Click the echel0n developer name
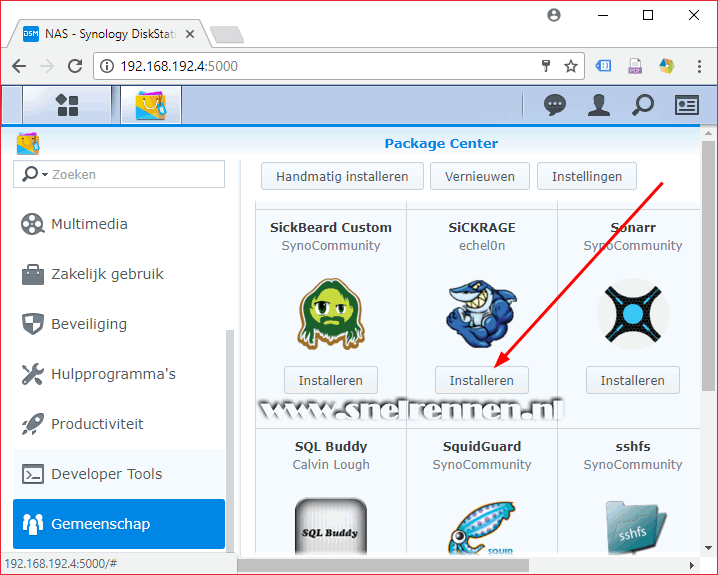The image size is (718, 575). point(482,246)
